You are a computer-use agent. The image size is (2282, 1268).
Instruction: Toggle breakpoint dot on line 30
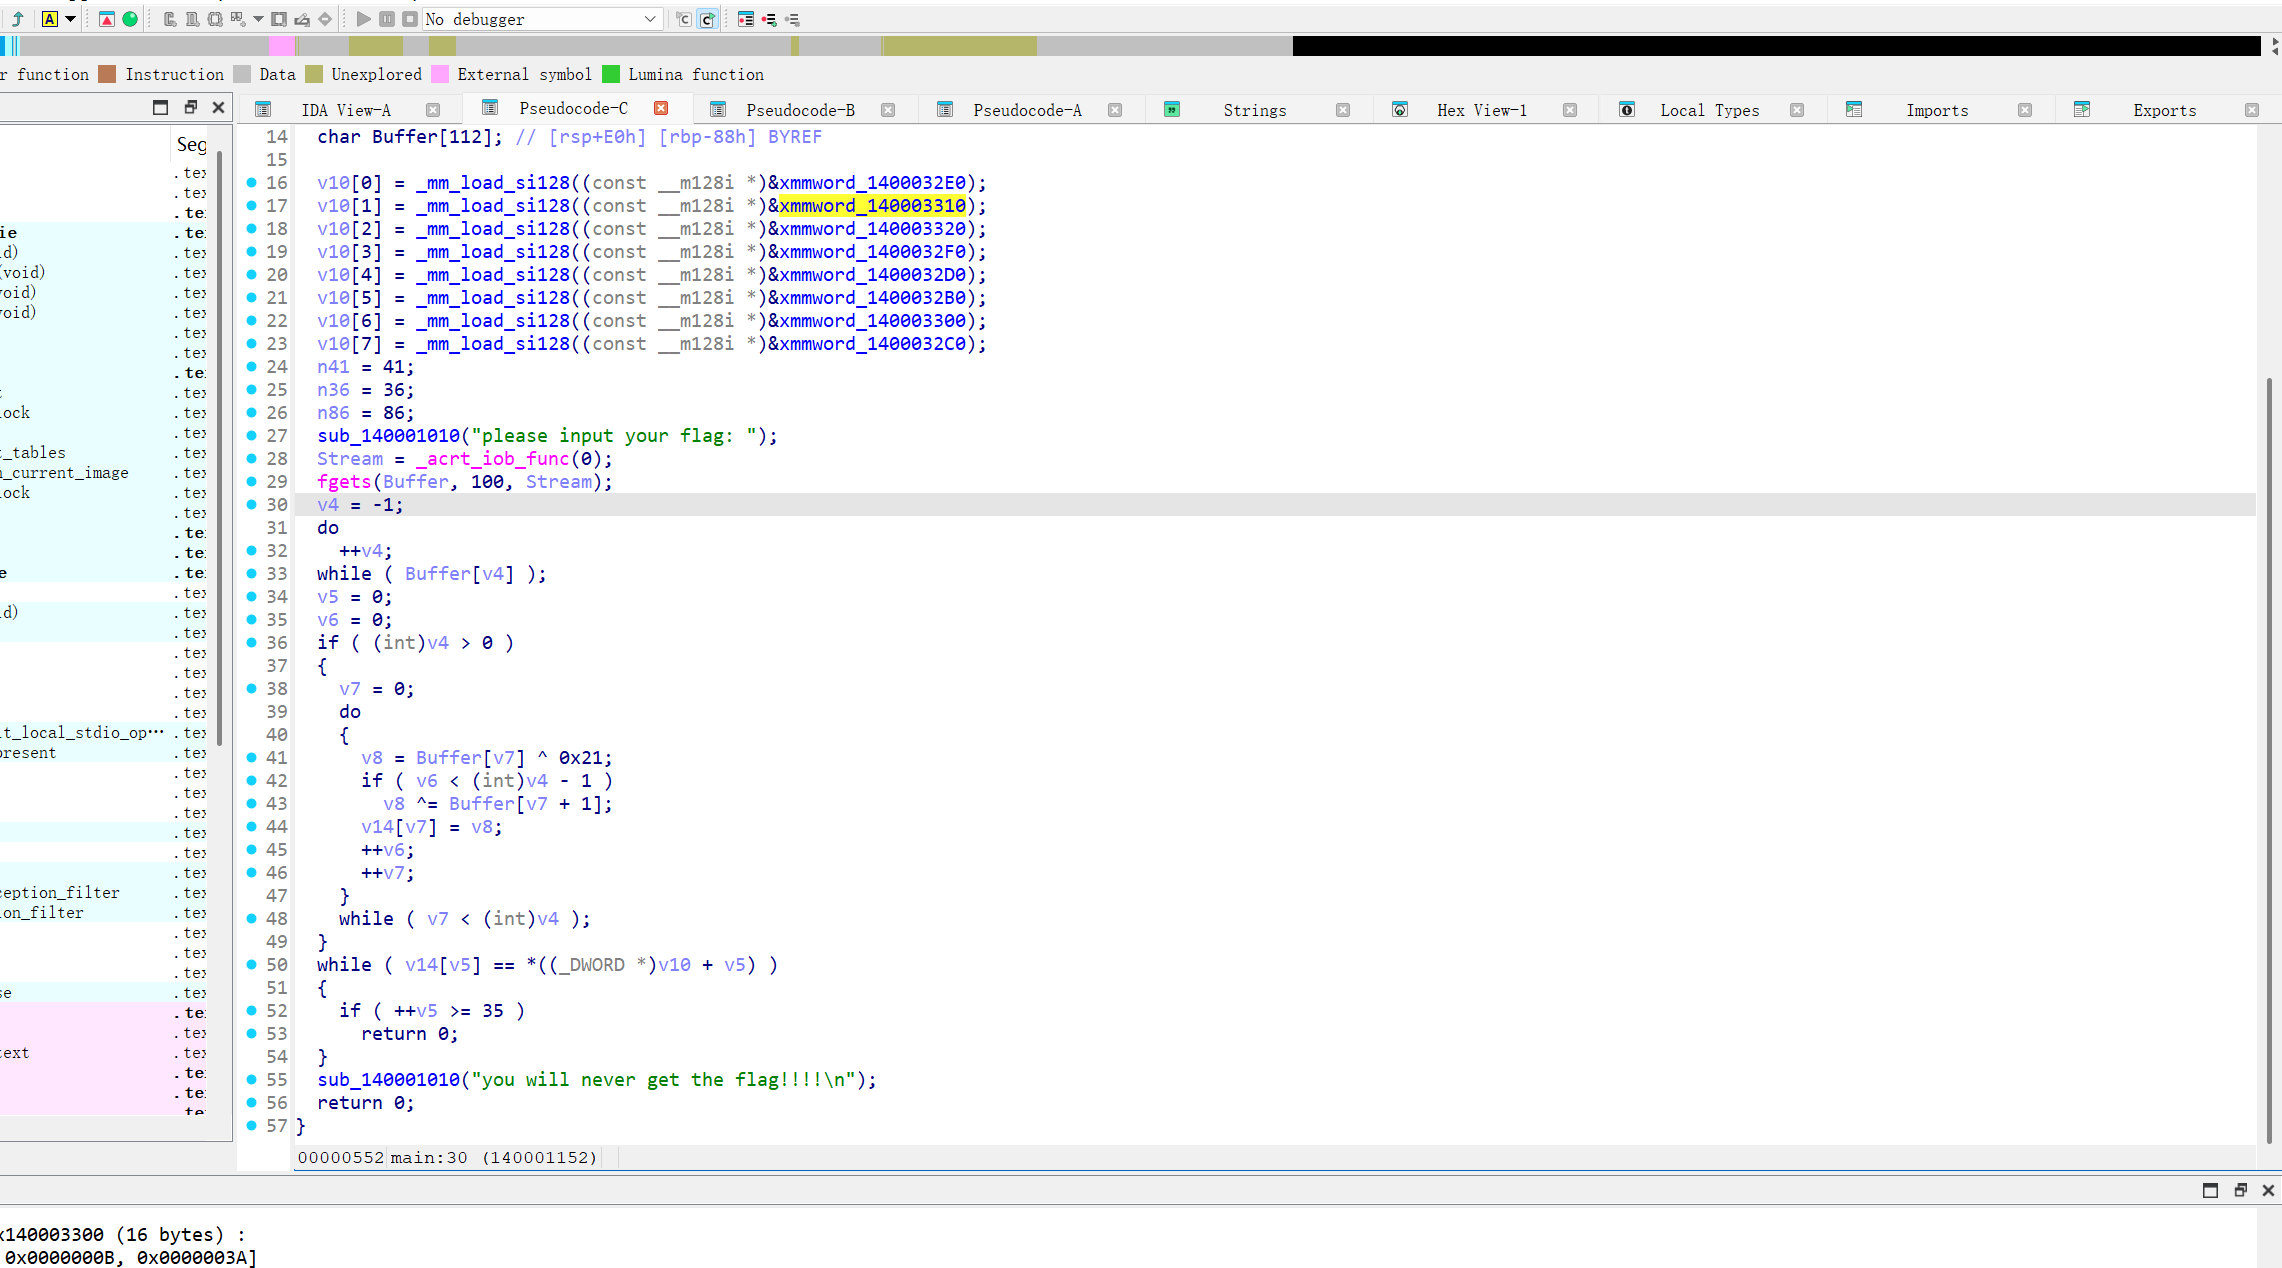coord(252,505)
